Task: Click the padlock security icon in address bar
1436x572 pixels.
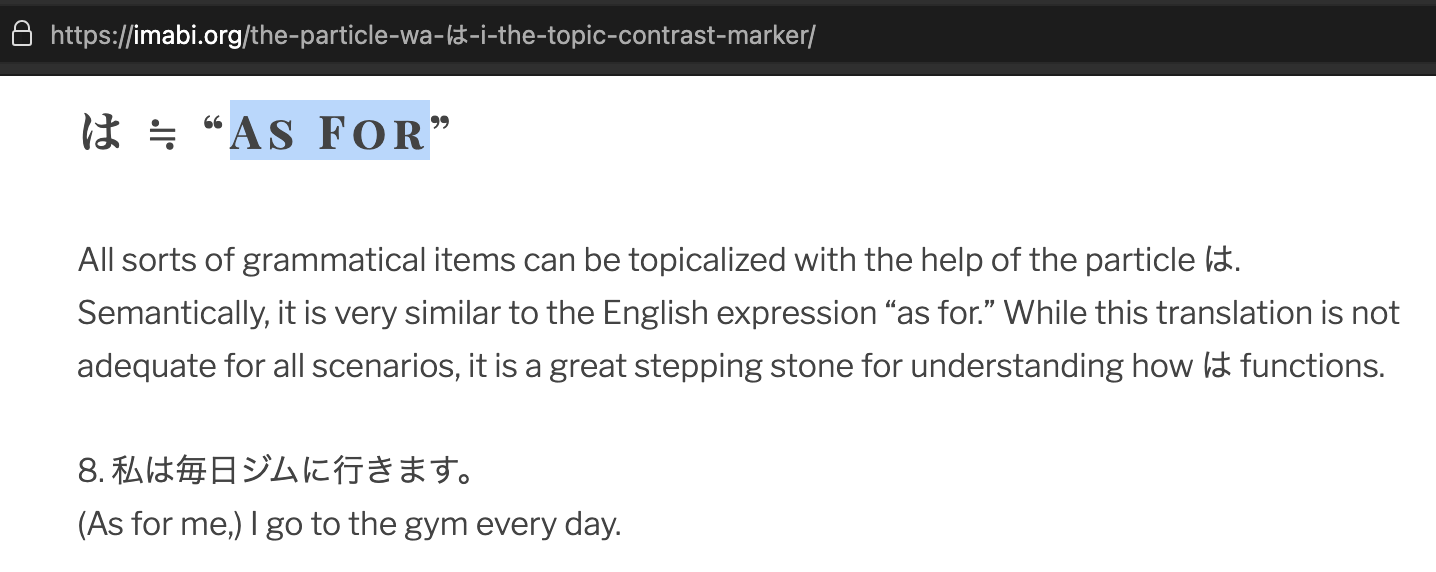Action: coord(22,35)
